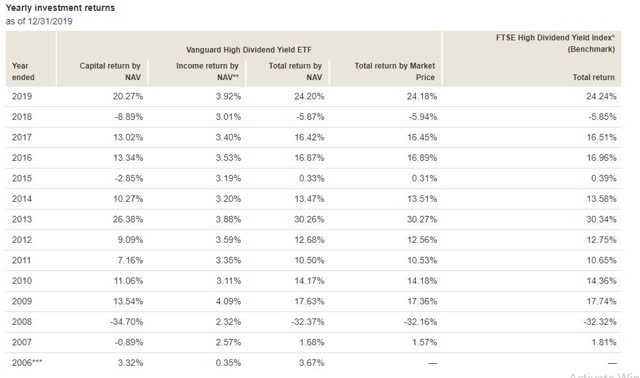Viewport: 640px width, 378px height.
Task: Click the 'Yearly investment returns' title
Action: point(60,8)
